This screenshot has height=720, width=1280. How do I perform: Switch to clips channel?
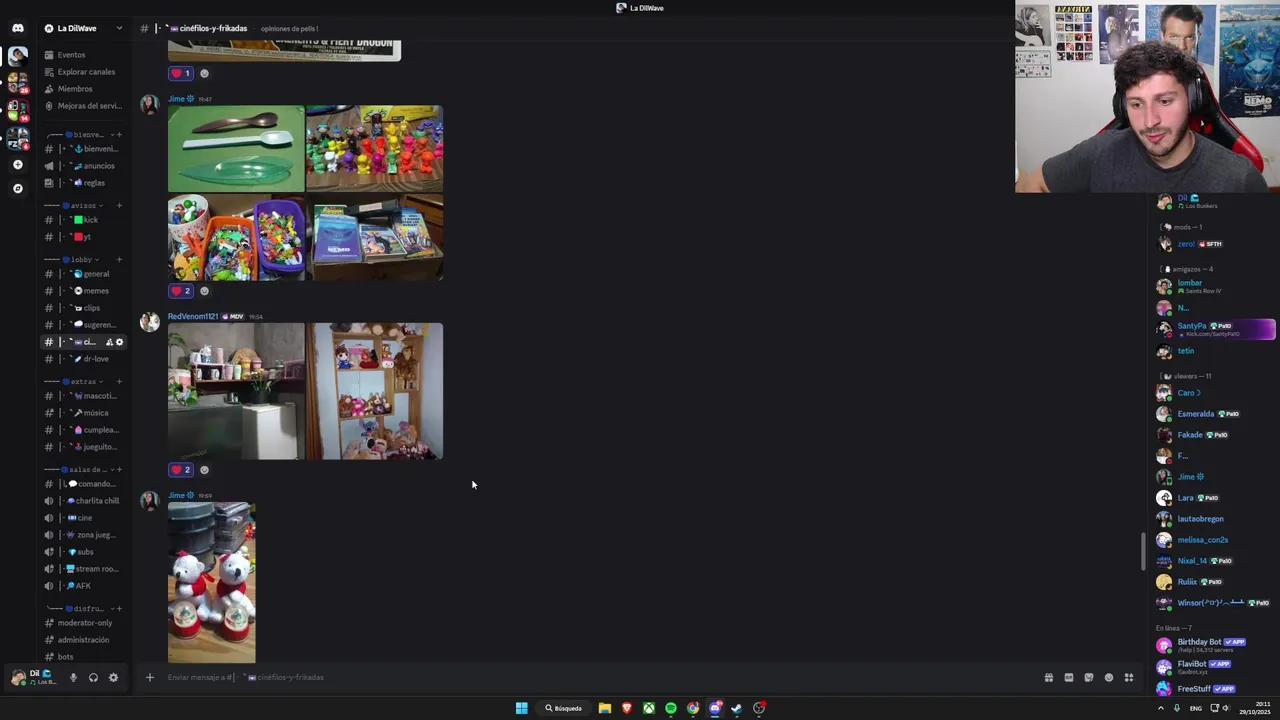84,308
